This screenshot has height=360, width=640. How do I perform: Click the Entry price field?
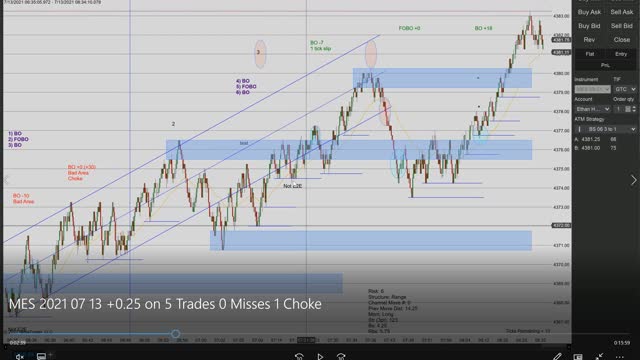click(x=621, y=54)
